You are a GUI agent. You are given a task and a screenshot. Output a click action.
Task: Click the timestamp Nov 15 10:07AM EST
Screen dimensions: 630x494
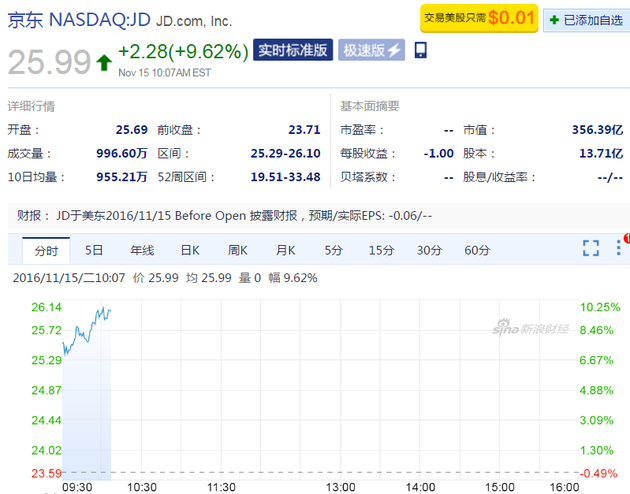[164, 73]
